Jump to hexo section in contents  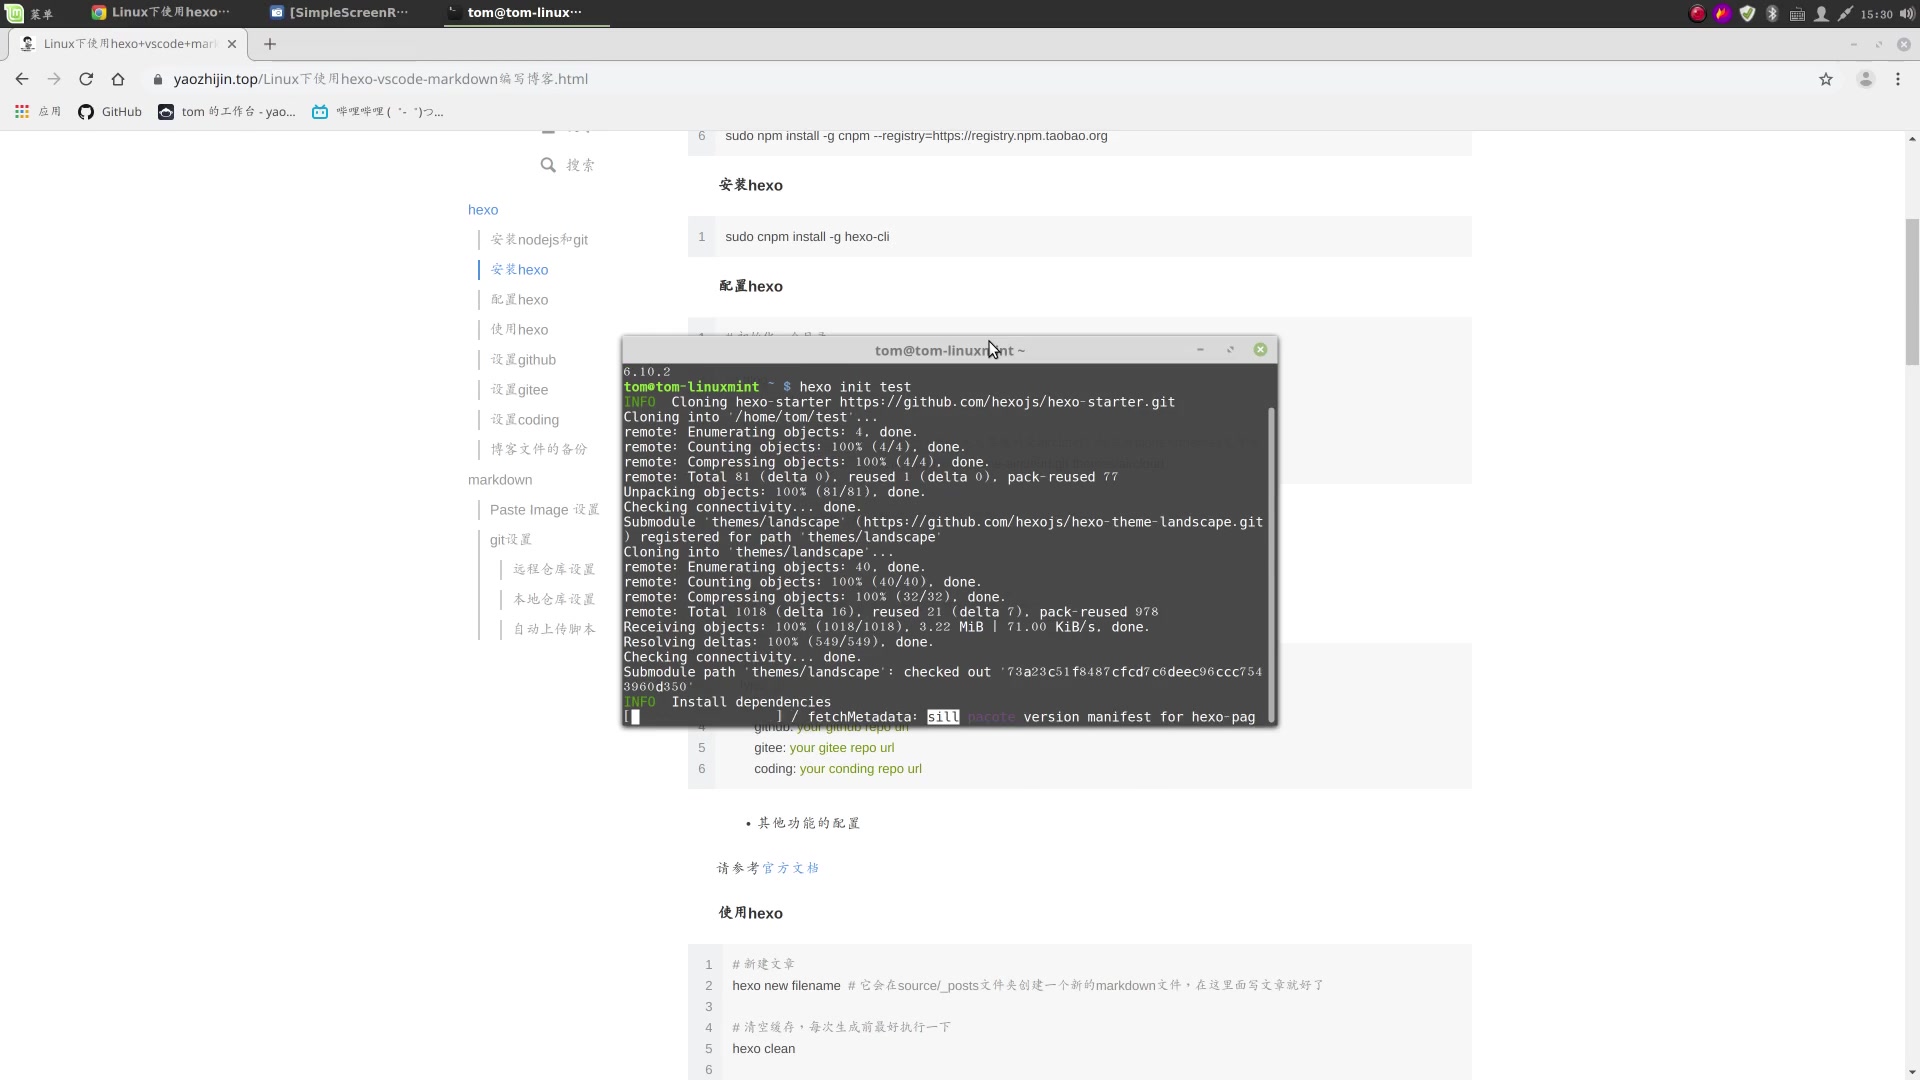(483, 210)
